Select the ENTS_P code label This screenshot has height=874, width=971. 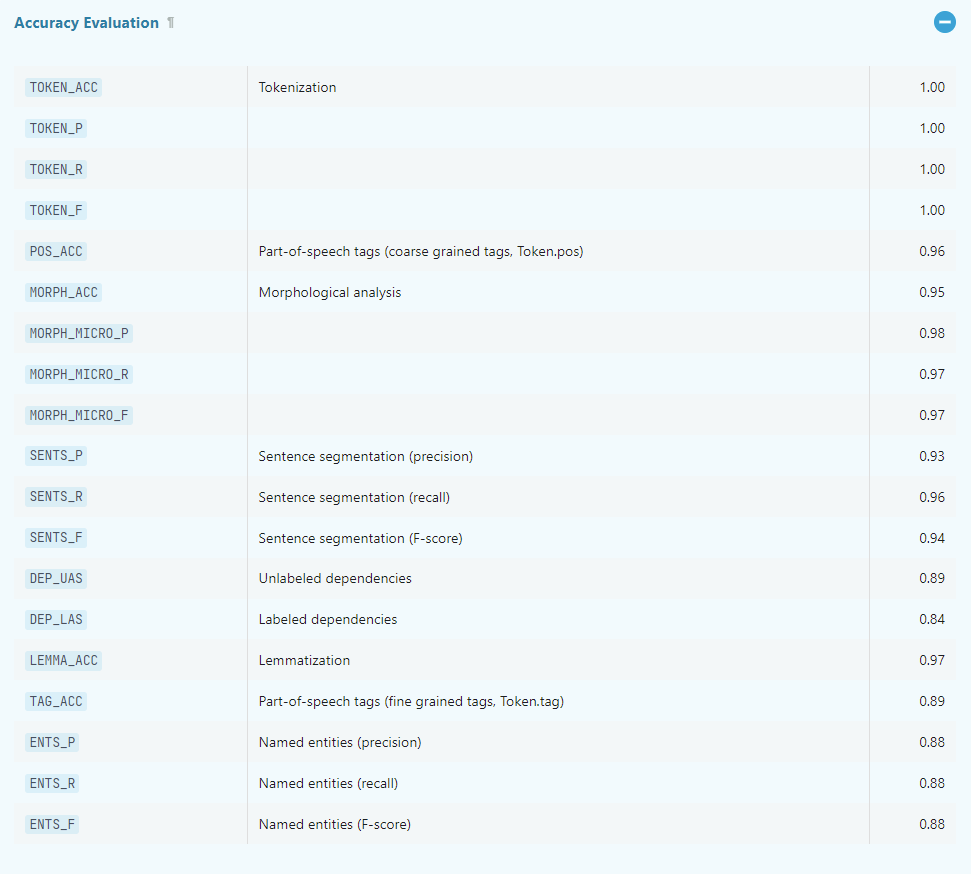coord(53,742)
